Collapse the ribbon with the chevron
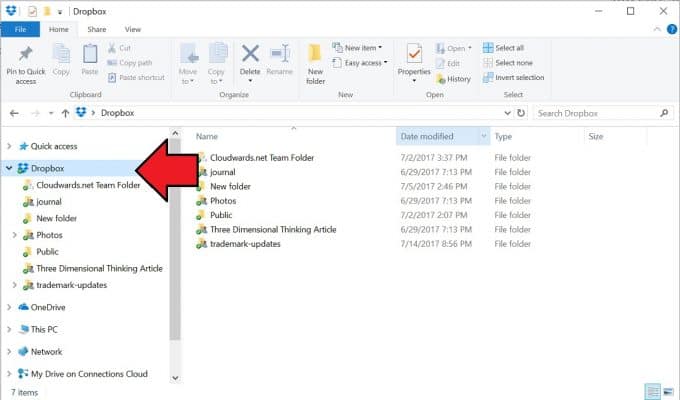Viewport: 680px width, 400px height. (x=657, y=30)
